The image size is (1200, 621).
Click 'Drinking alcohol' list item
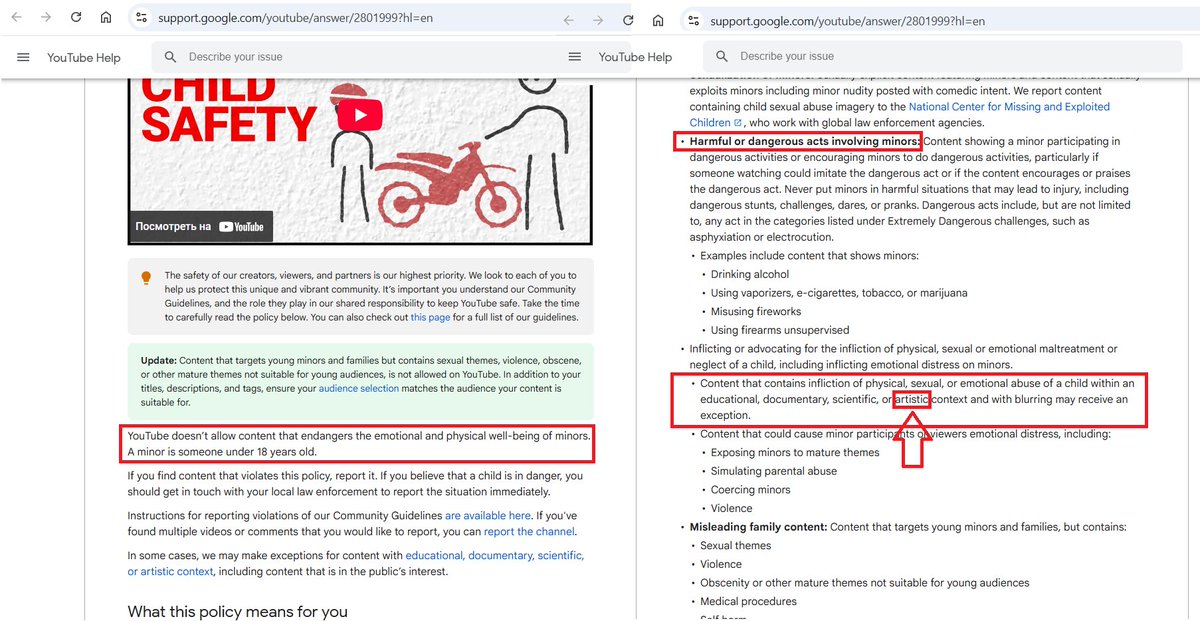click(x=750, y=274)
